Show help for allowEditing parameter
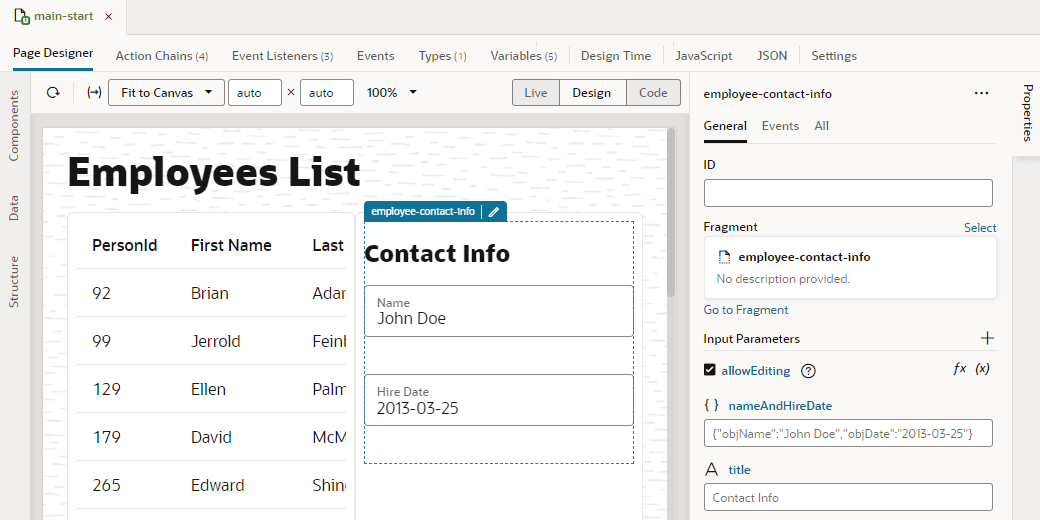Viewport: 1040px width, 520px height. tap(808, 371)
